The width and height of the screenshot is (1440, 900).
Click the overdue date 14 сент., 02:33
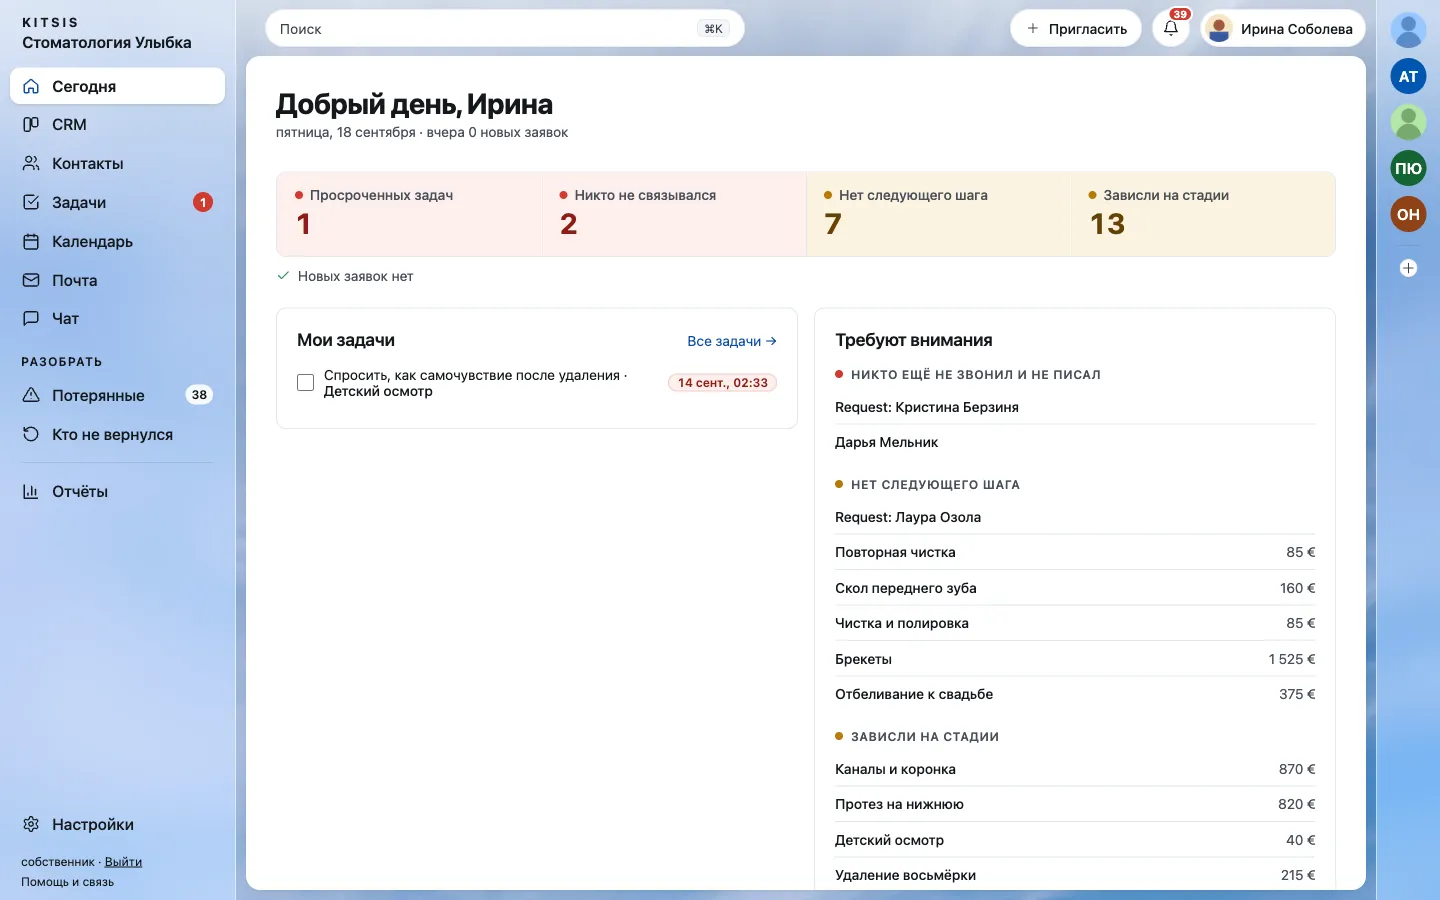coord(723,383)
